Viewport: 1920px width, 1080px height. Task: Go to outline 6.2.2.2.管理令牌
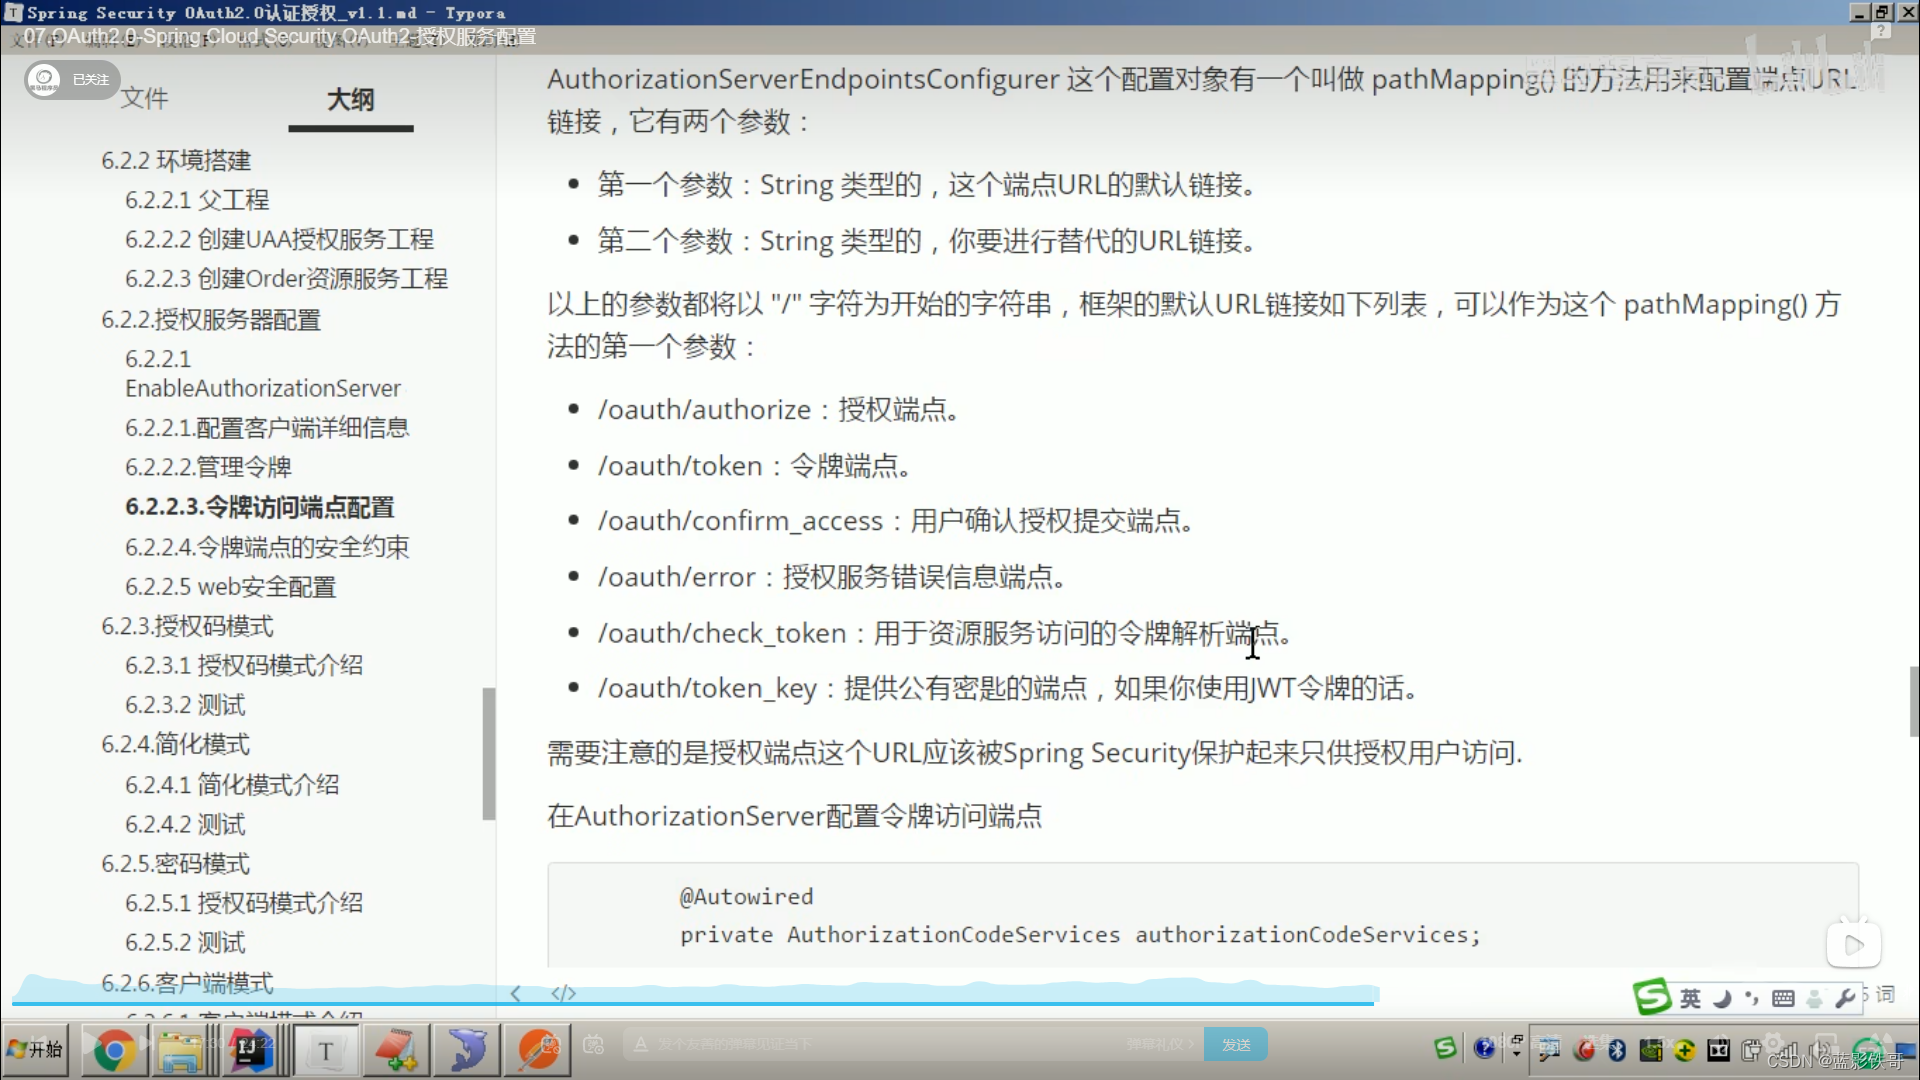pos(208,467)
